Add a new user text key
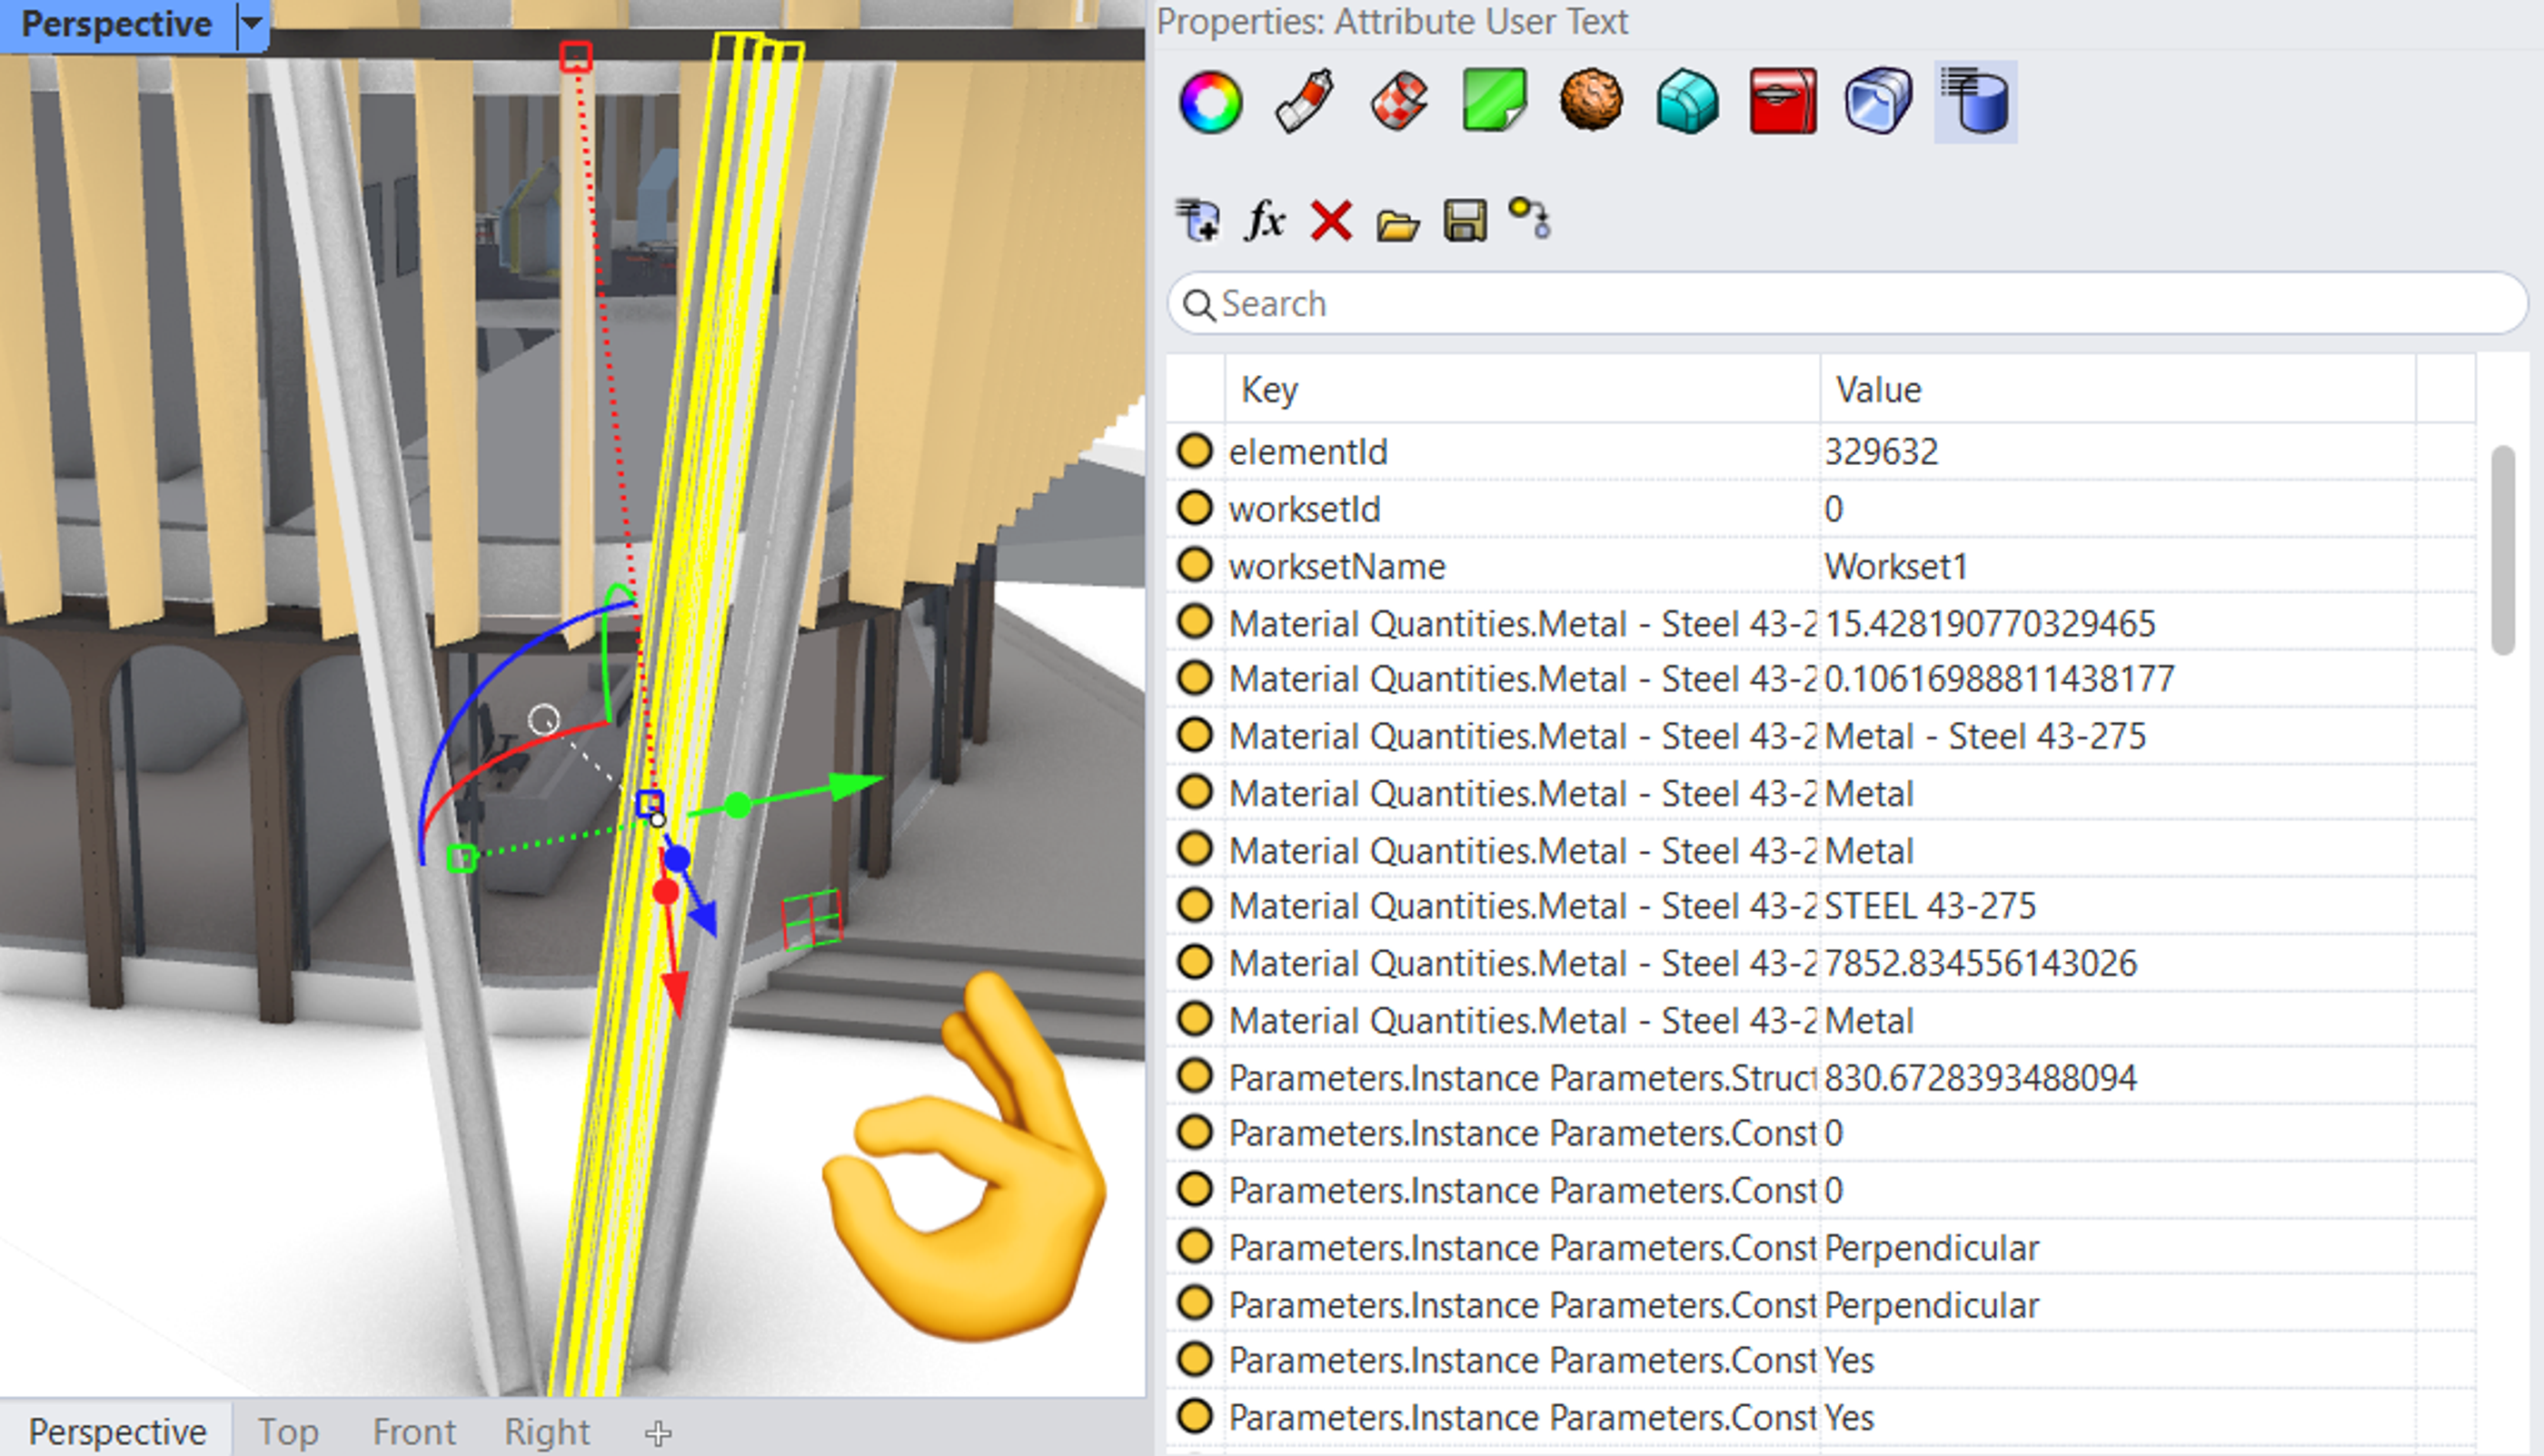This screenshot has height=1456, width=2544. click(x=1198, y=220)
